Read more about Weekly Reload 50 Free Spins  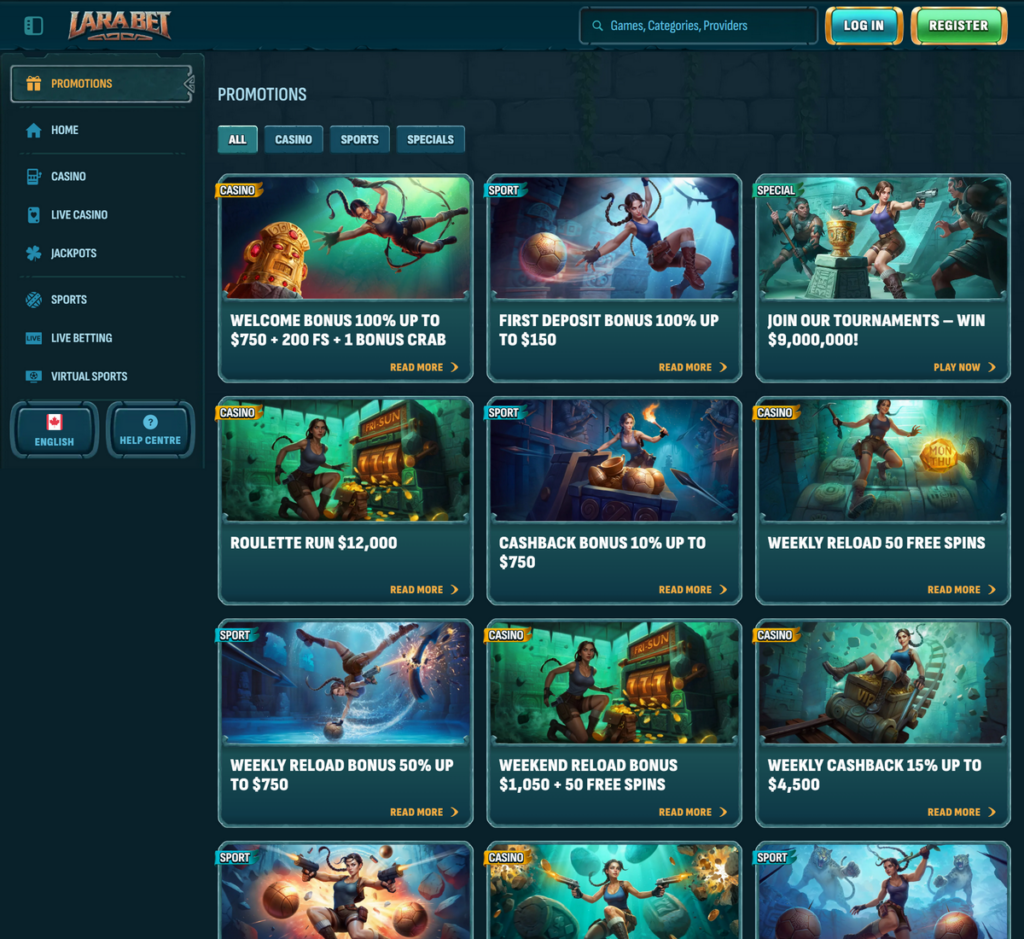coord(961,590)
